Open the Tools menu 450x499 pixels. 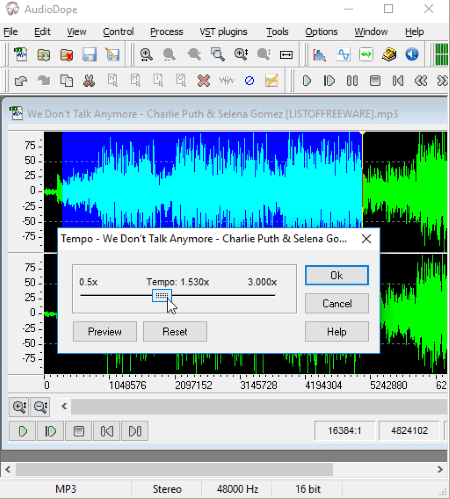coord(277,32)
